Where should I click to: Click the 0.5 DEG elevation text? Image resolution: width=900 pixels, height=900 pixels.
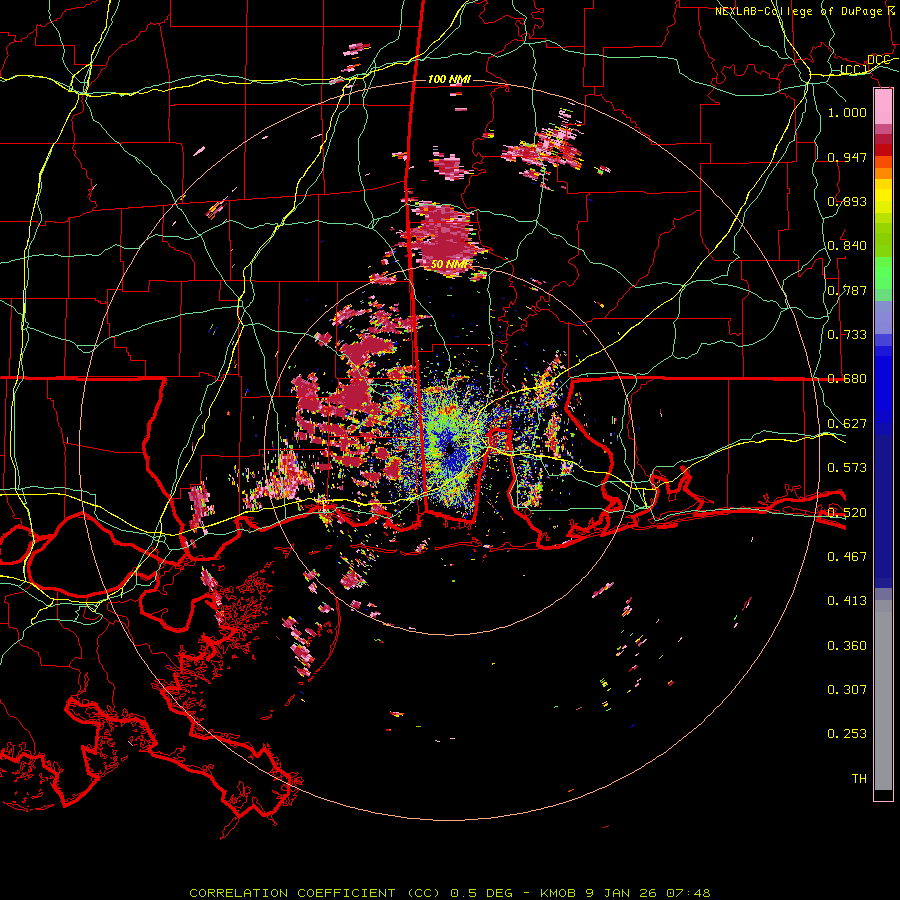(x=481, y=893)
